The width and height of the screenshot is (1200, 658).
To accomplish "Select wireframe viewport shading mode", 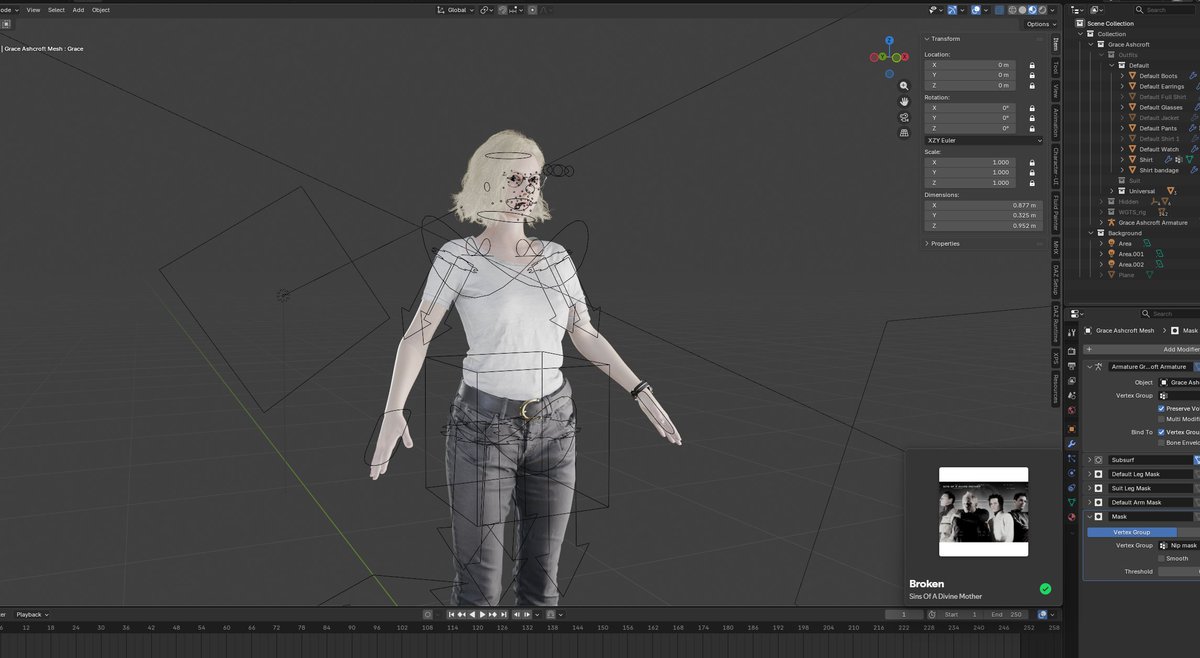I will click(x=1012, y=10).
